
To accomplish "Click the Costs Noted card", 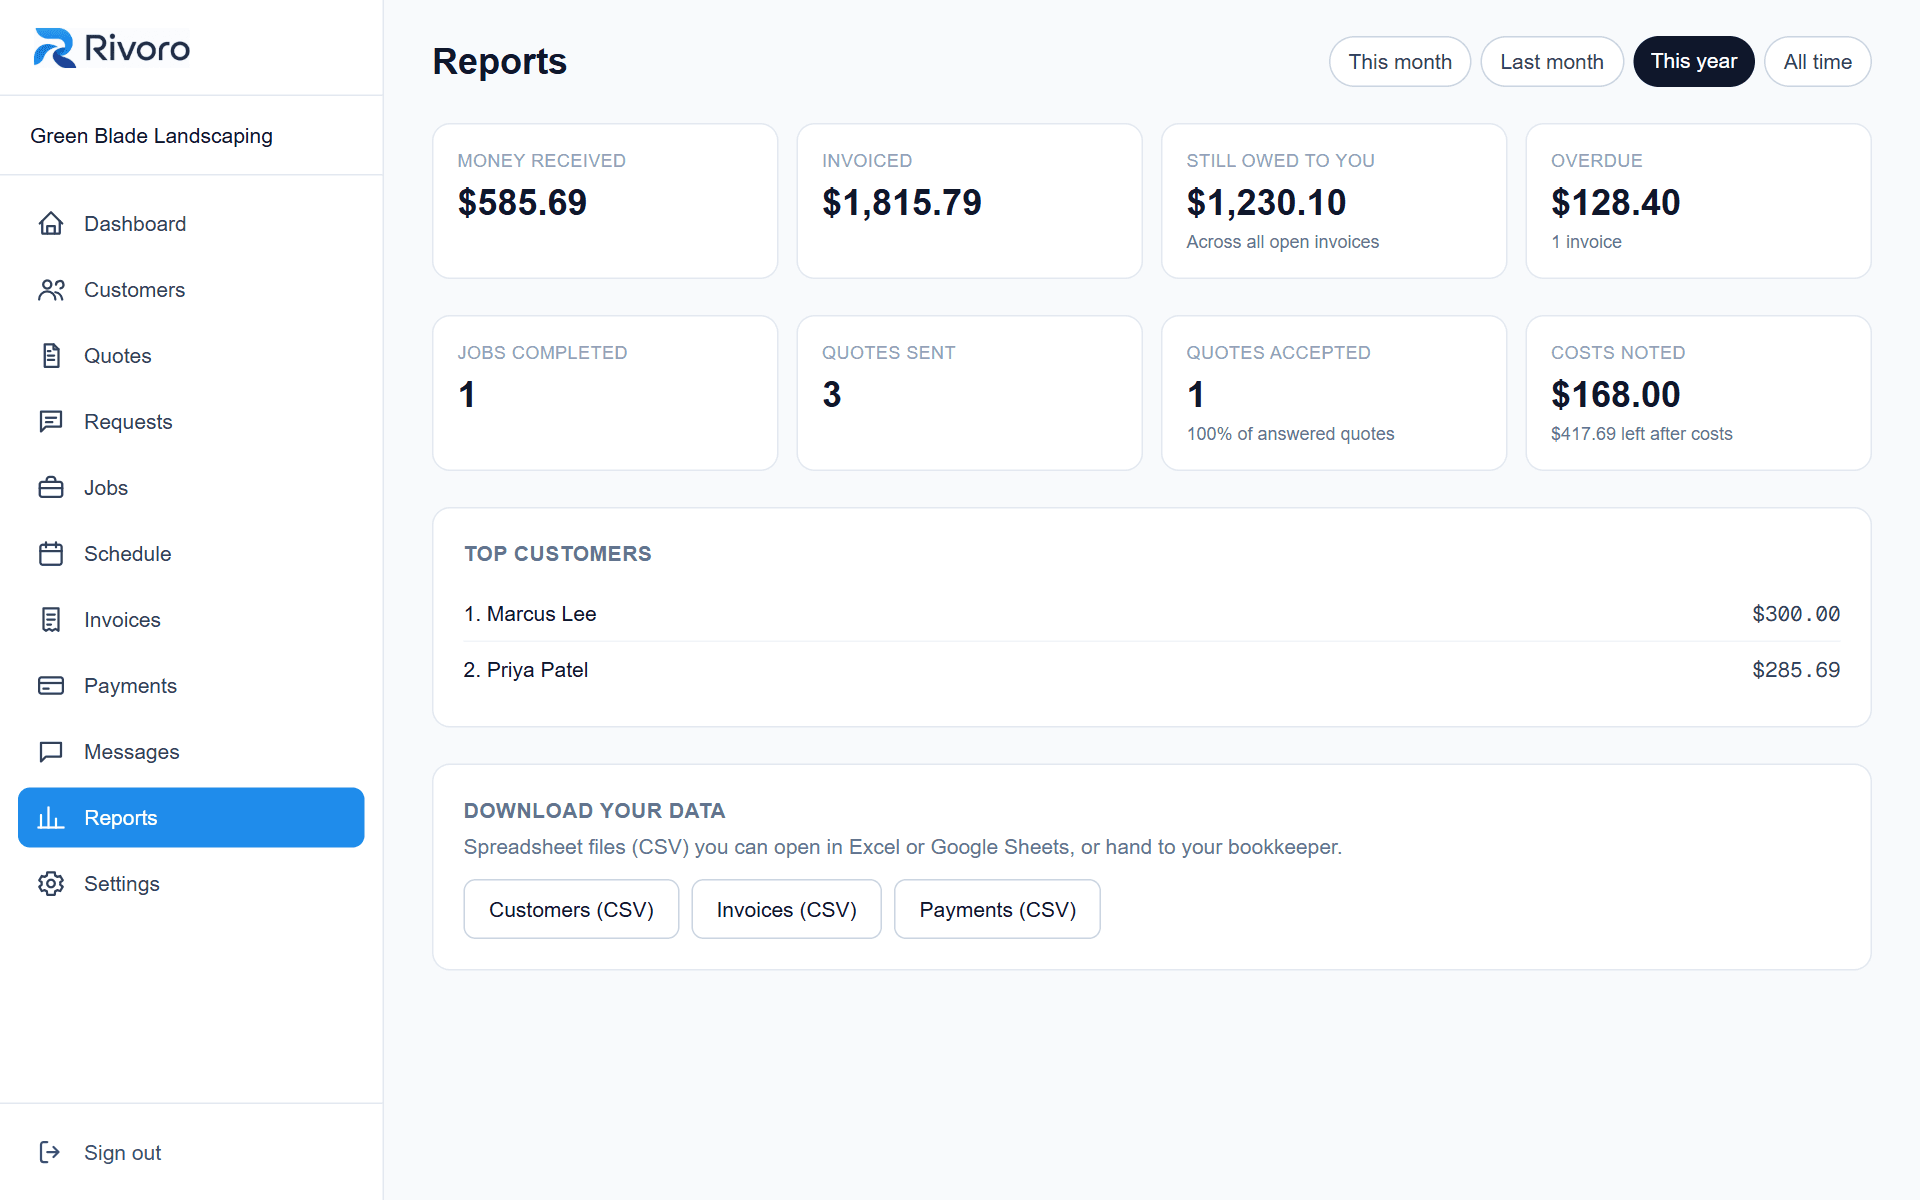I will click(x=1699, y=393).
